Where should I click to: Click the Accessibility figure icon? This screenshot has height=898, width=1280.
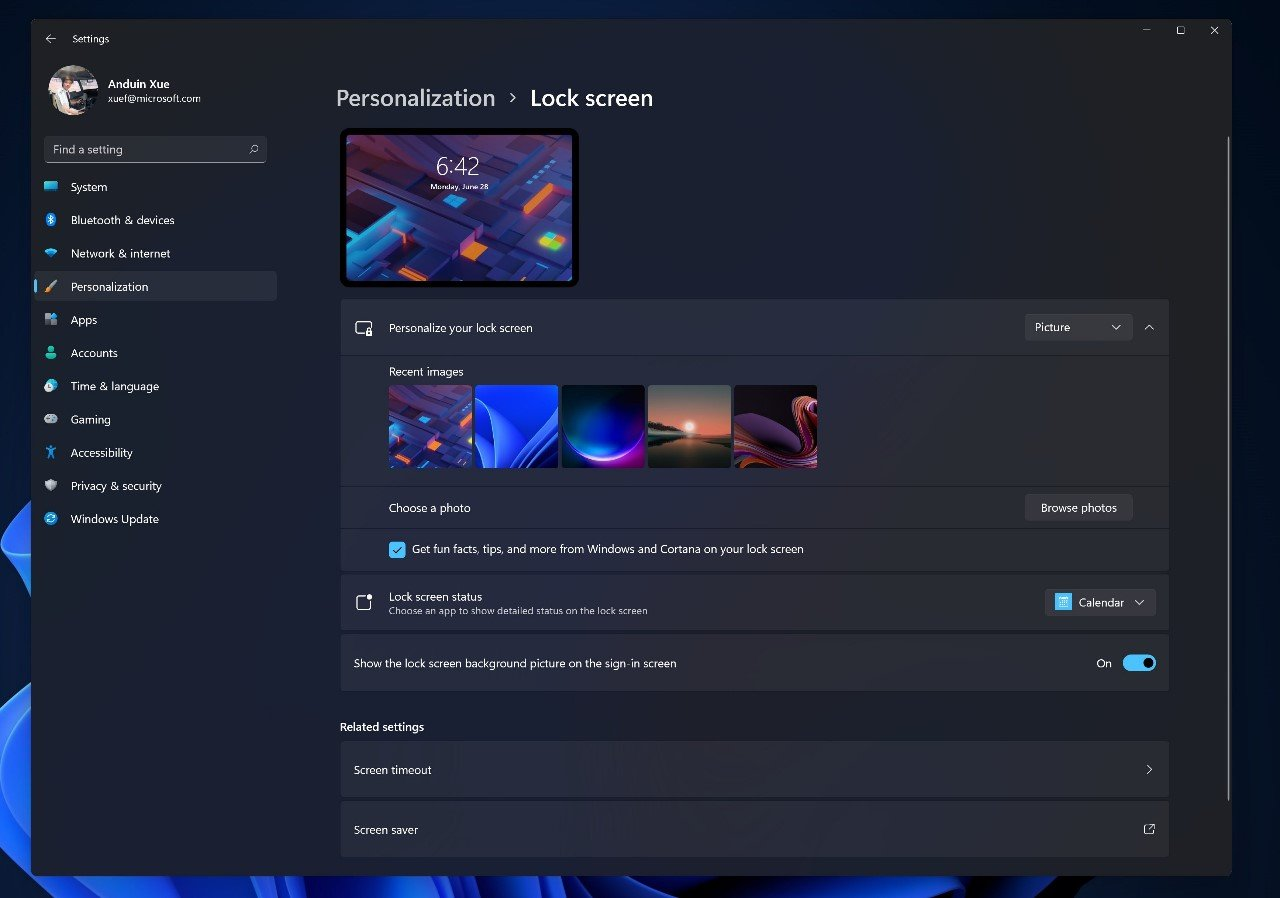(x=51, y=453)
